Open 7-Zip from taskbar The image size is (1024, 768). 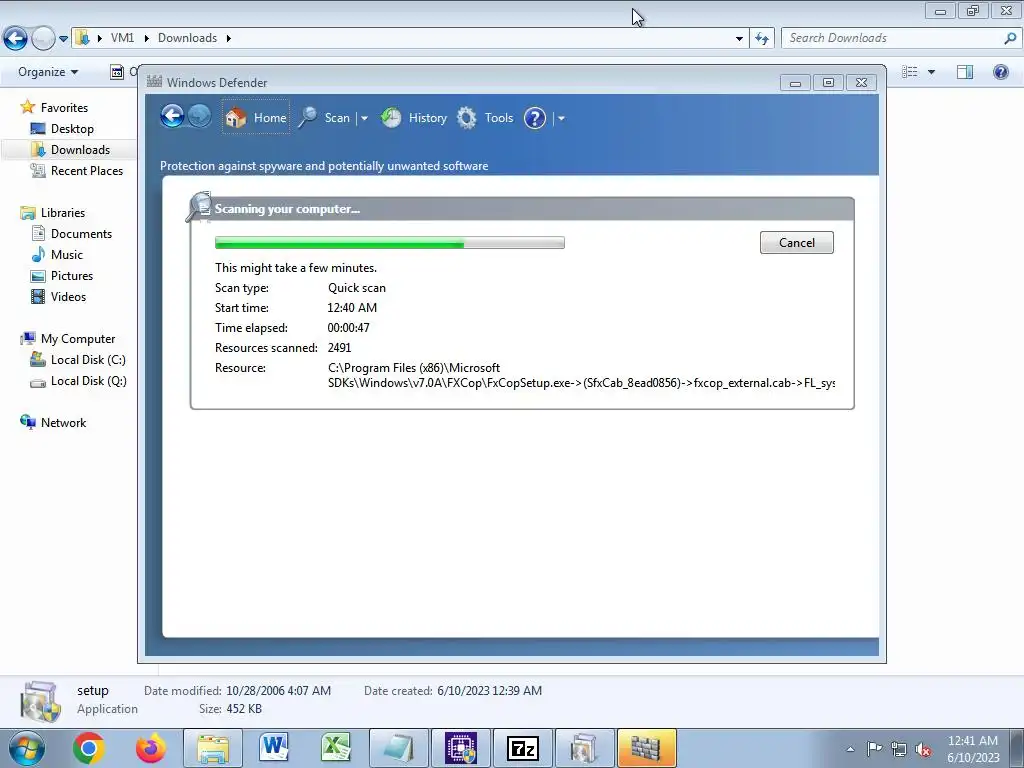(x=522, y=748)
